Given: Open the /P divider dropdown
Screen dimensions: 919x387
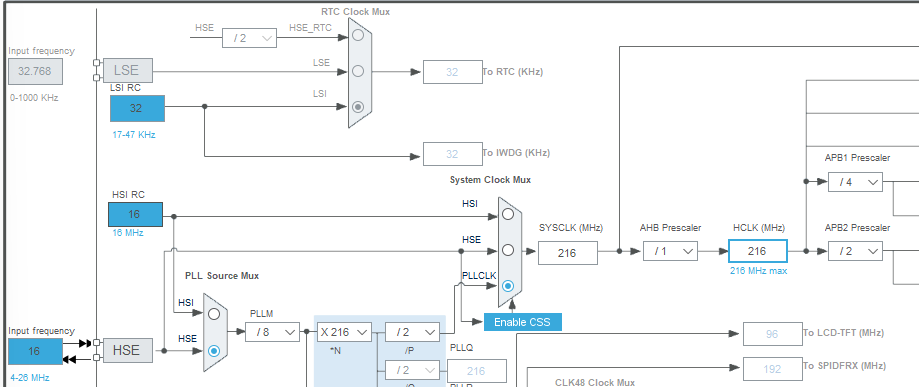Looking at the screenshot, I should pyautogui.click(x=412, y=332).
